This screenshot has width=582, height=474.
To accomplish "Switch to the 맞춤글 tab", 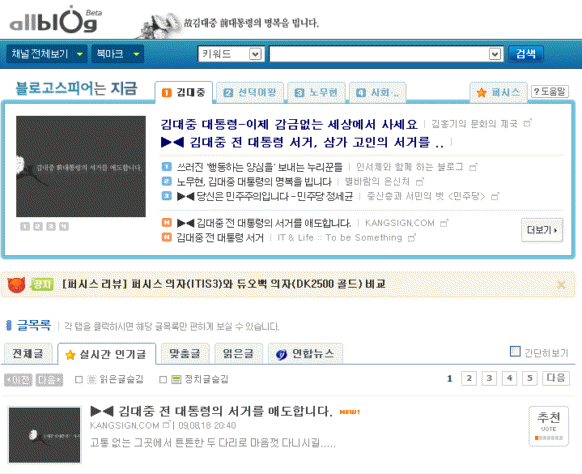I will [184, 354].
